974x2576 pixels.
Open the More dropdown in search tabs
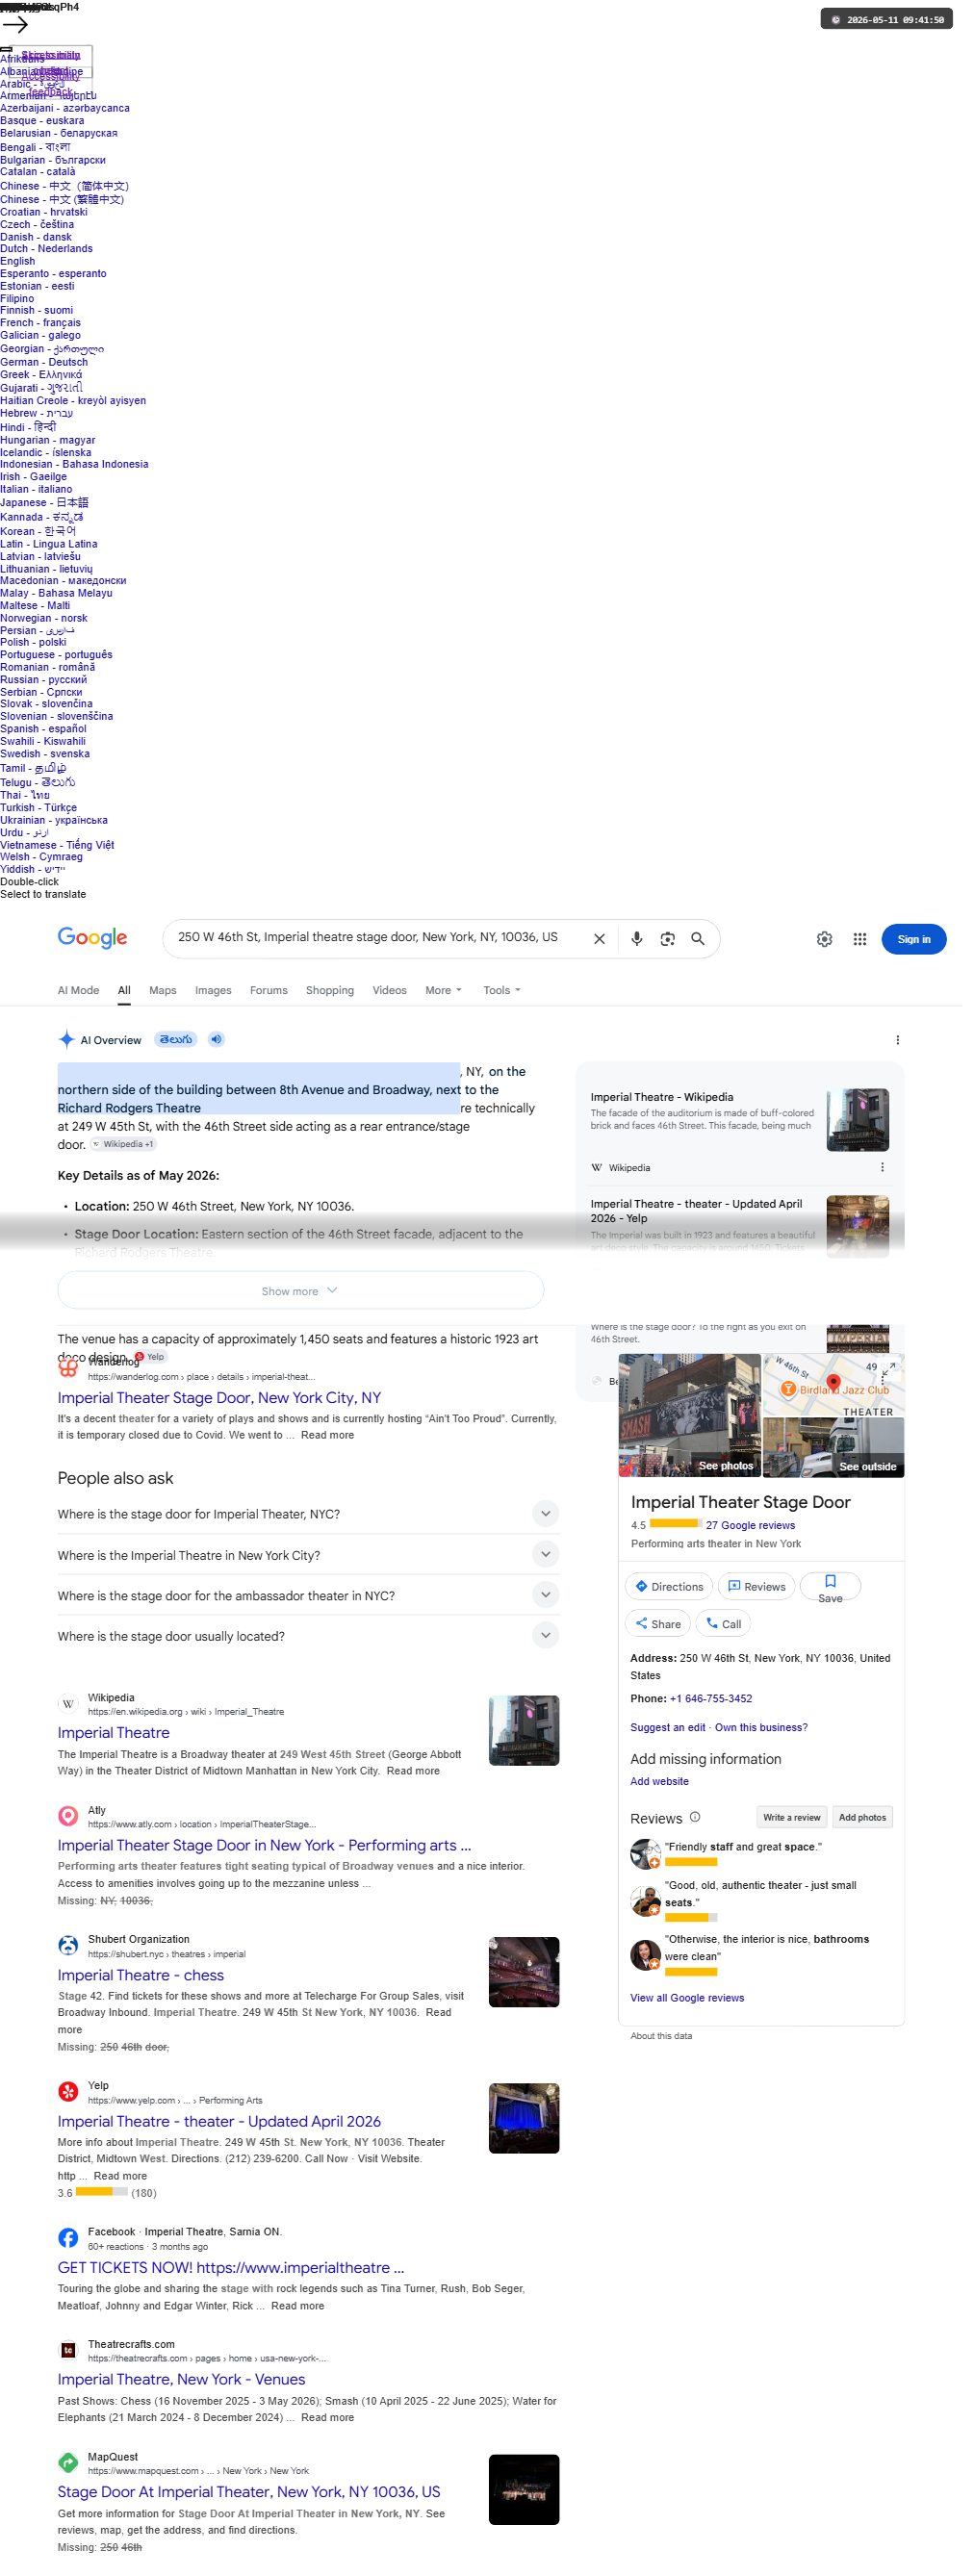[x=448, y=1001]
